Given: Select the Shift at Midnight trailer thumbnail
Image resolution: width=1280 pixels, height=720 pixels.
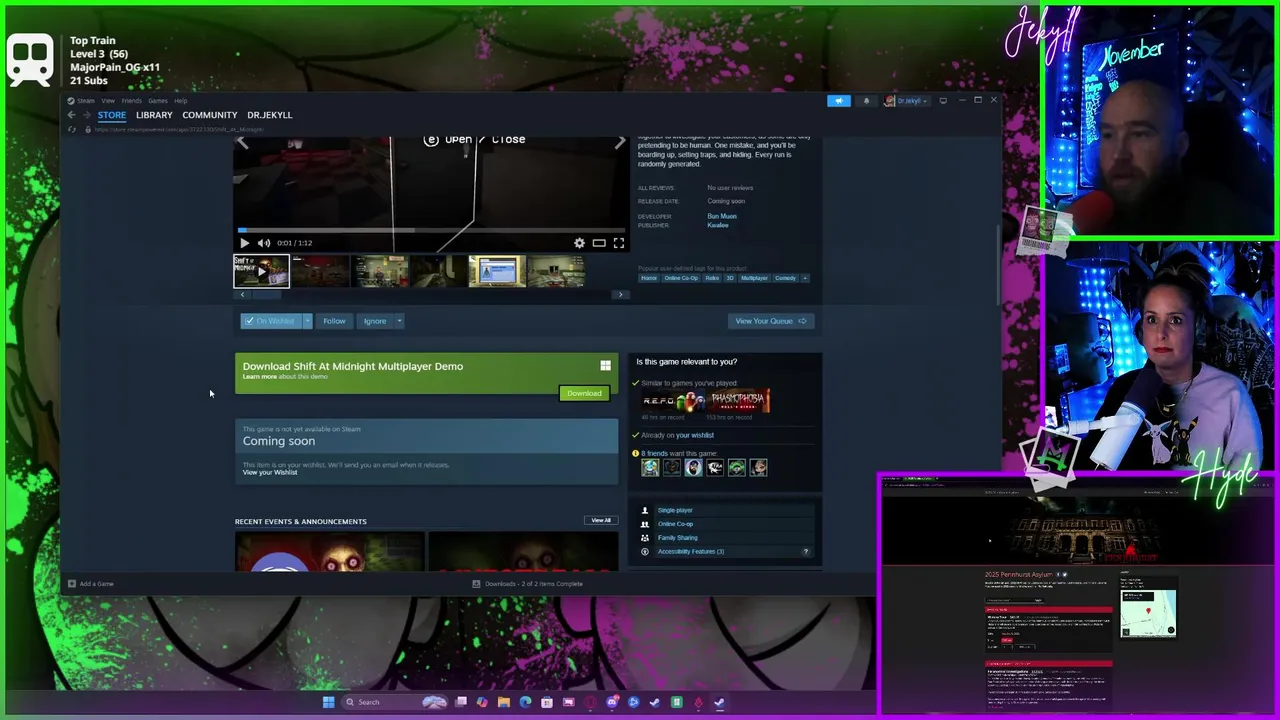Looking at the screenshot, I should pyautogui.click(x=261, y=271).
